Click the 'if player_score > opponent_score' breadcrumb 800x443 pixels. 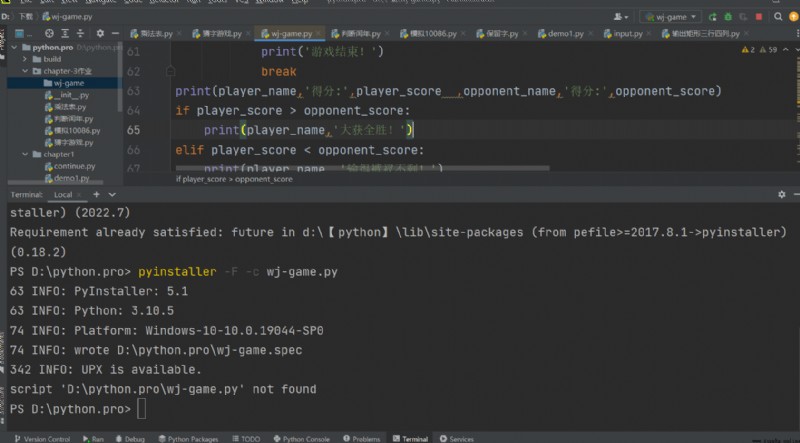234,179
